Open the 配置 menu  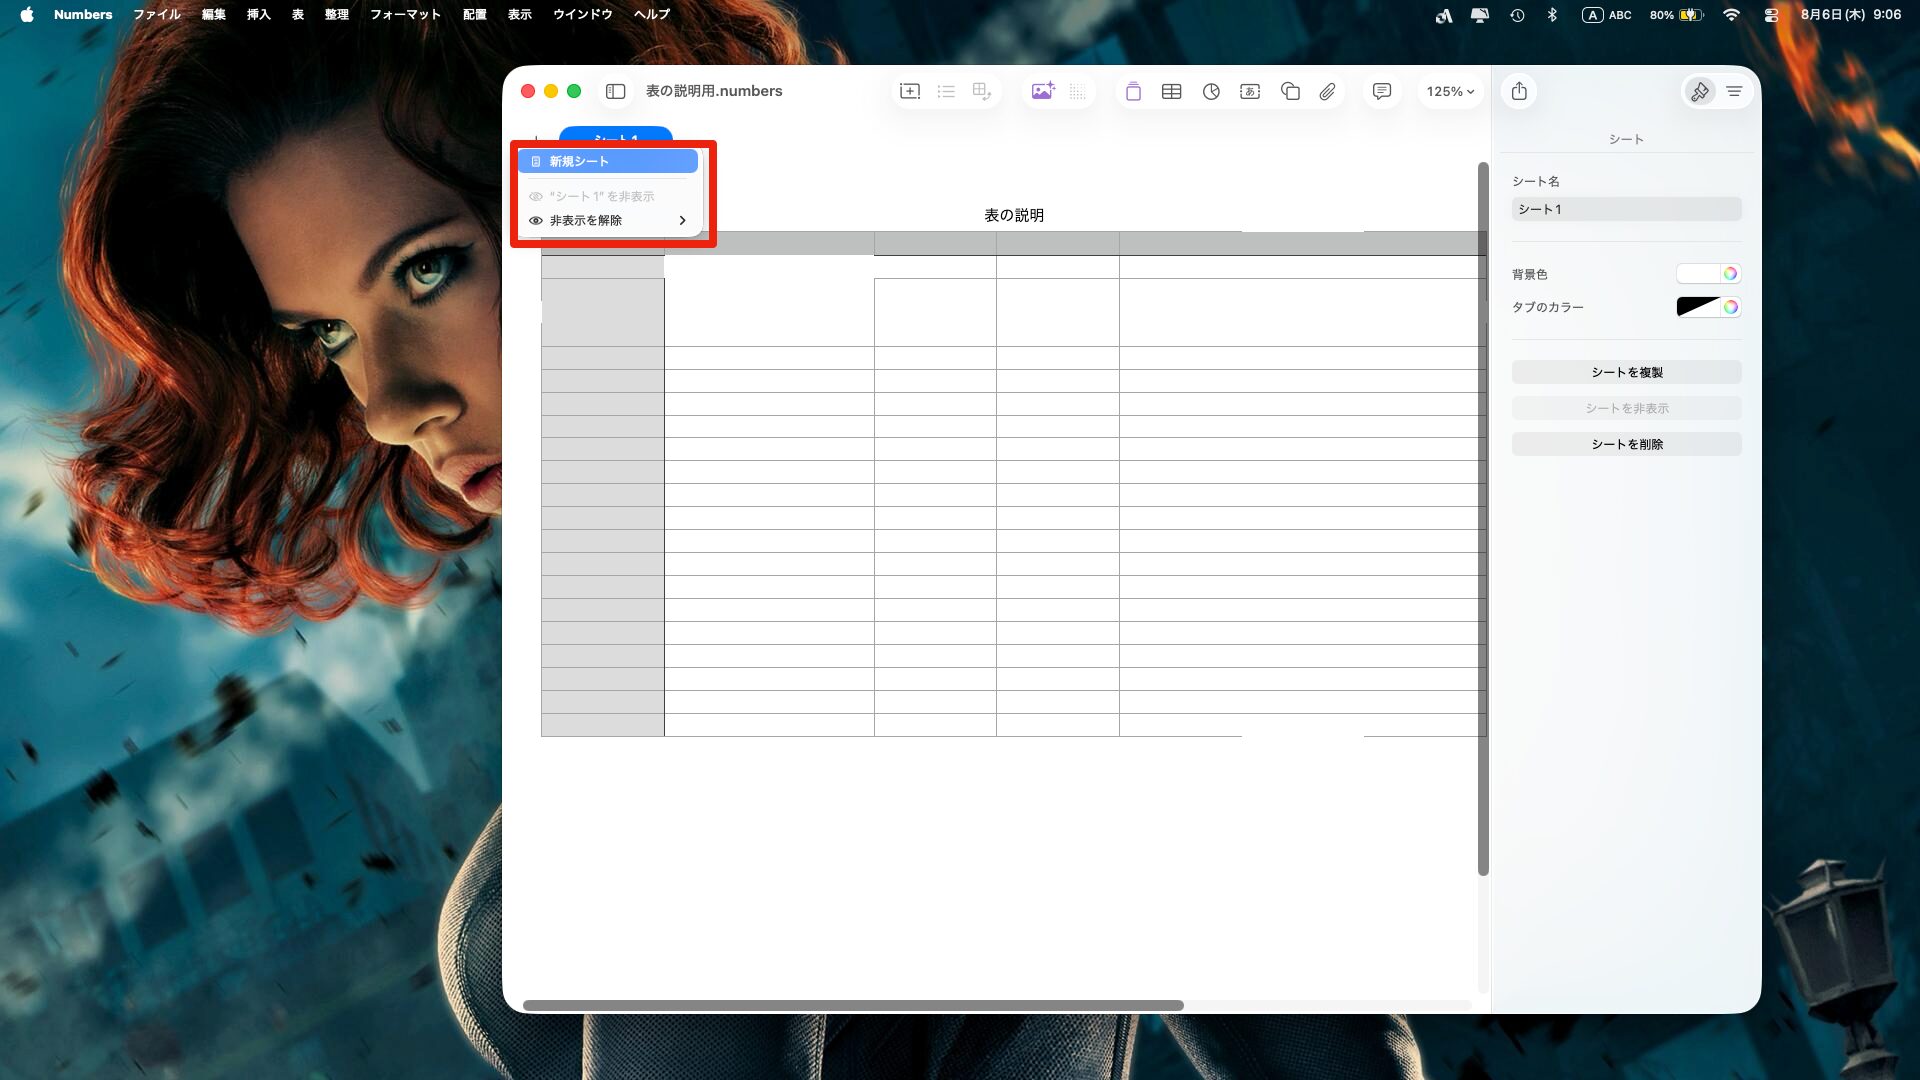[475, 15]
